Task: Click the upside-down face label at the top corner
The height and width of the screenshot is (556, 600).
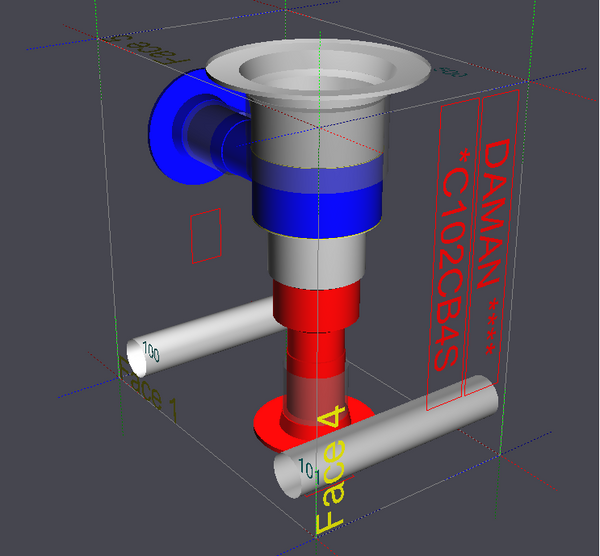Action: tap(150, 50)
